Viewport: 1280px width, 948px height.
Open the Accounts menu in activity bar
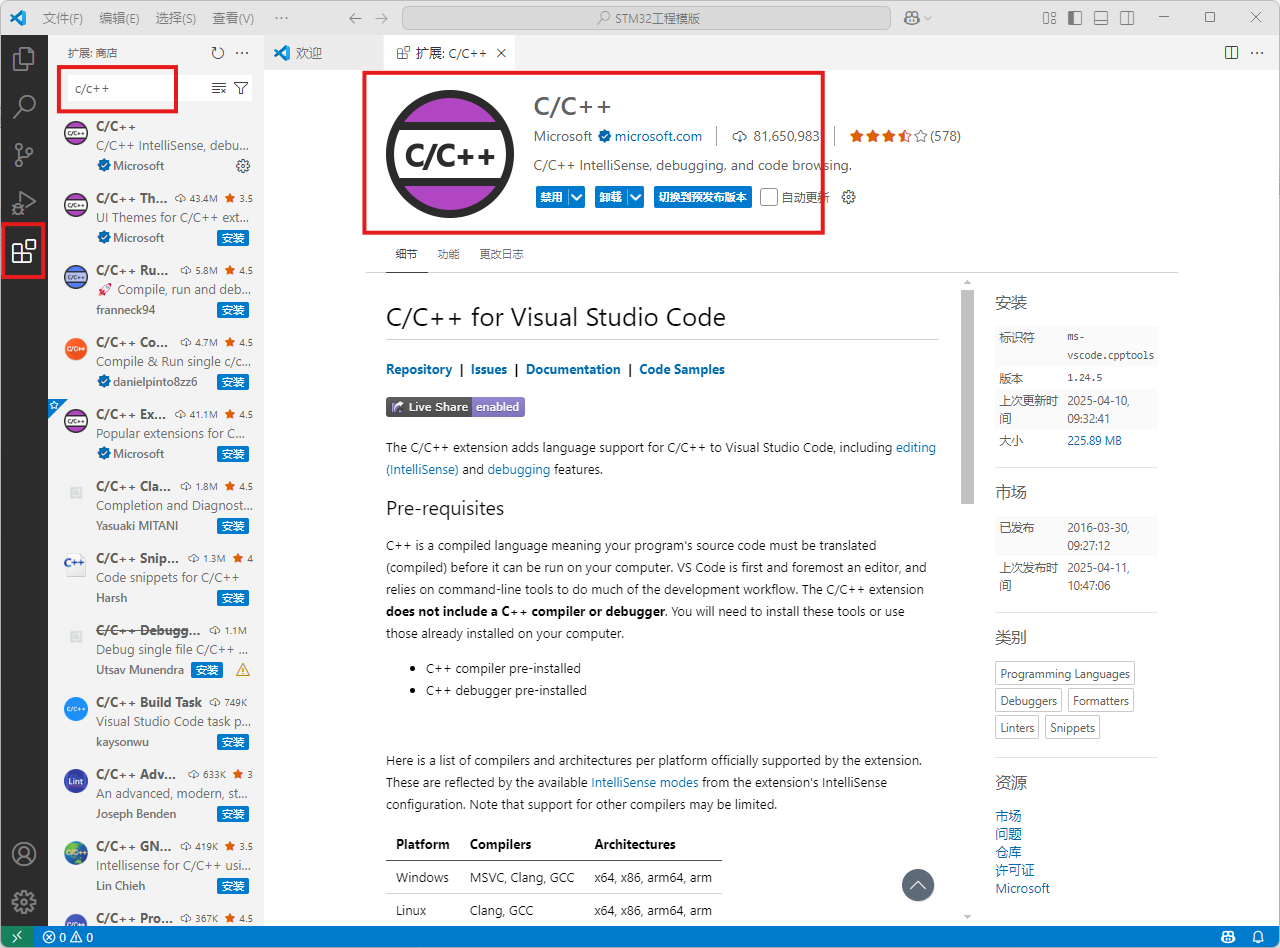(x=23, y=854)
